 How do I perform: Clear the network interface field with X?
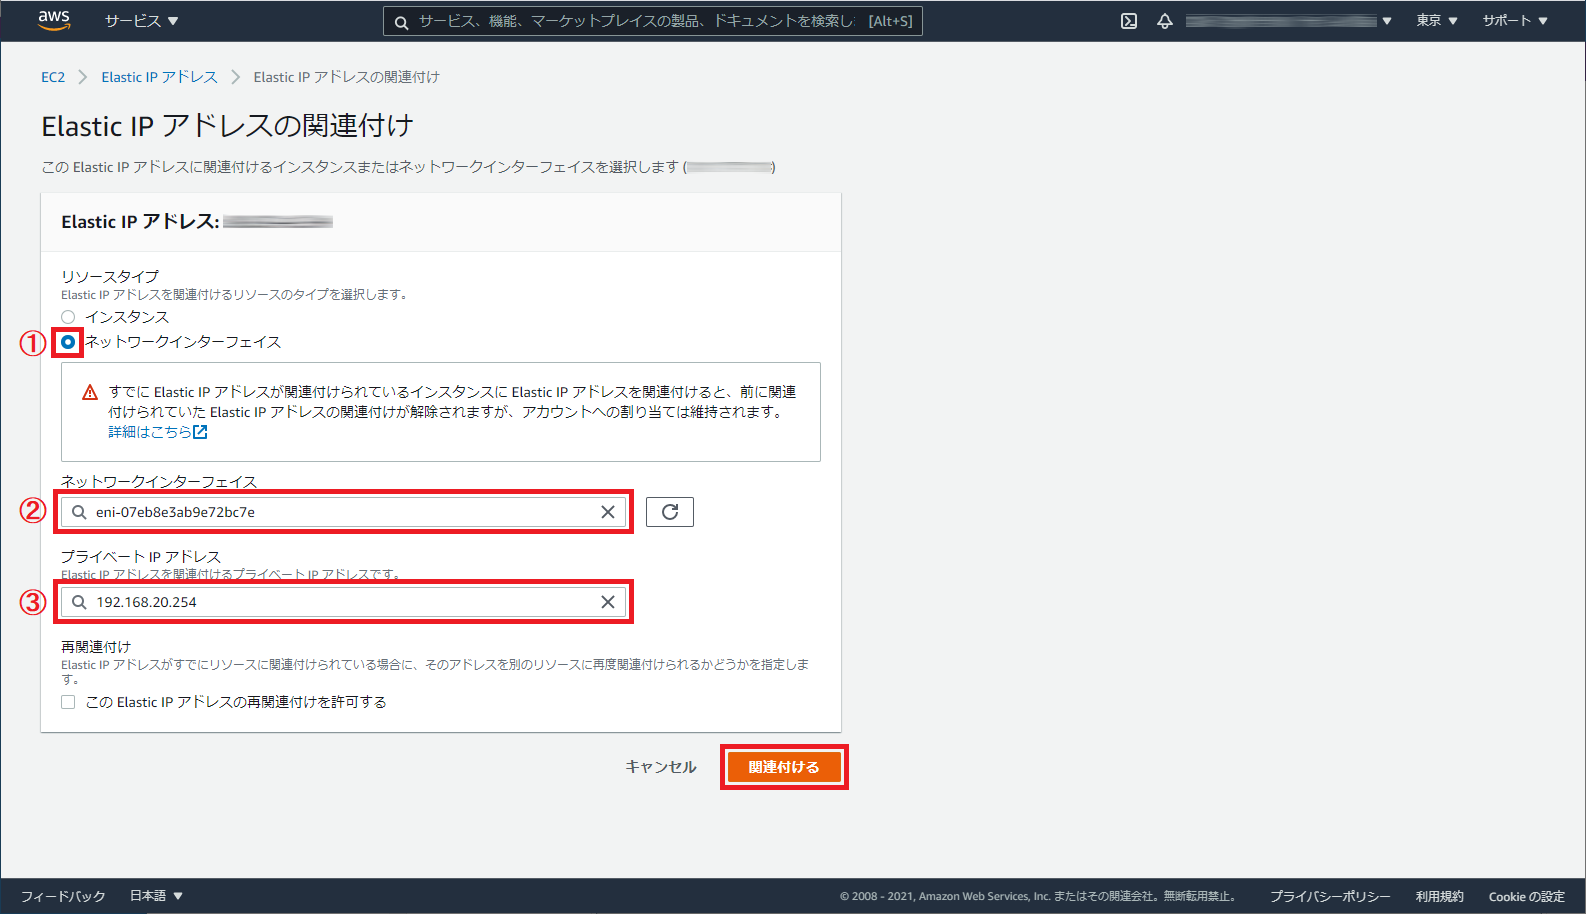click(x=608, y=512)
